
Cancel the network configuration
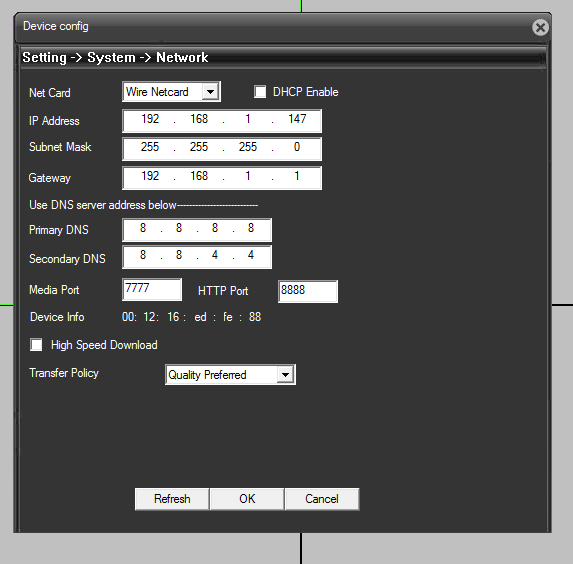click(x=322, y=499)
